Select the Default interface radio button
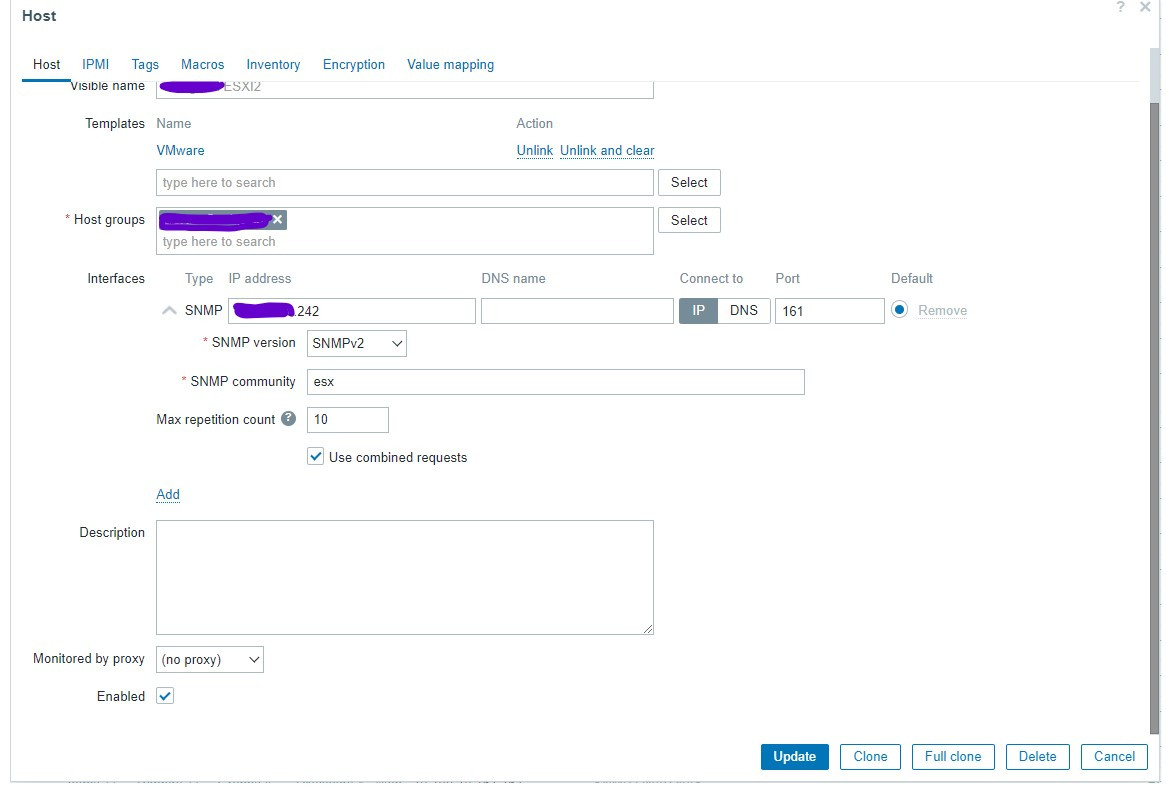Screen dimensions: 1167x790 [899, 310]
